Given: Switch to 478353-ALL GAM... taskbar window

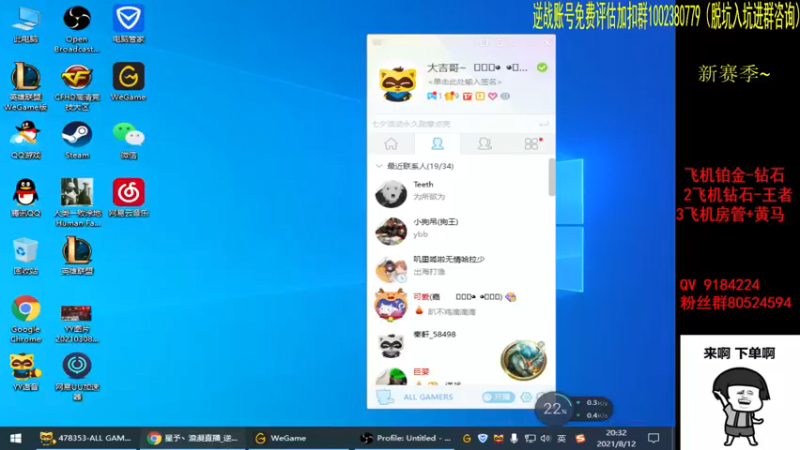Looking at the screenshot, I should pos(86,438).
